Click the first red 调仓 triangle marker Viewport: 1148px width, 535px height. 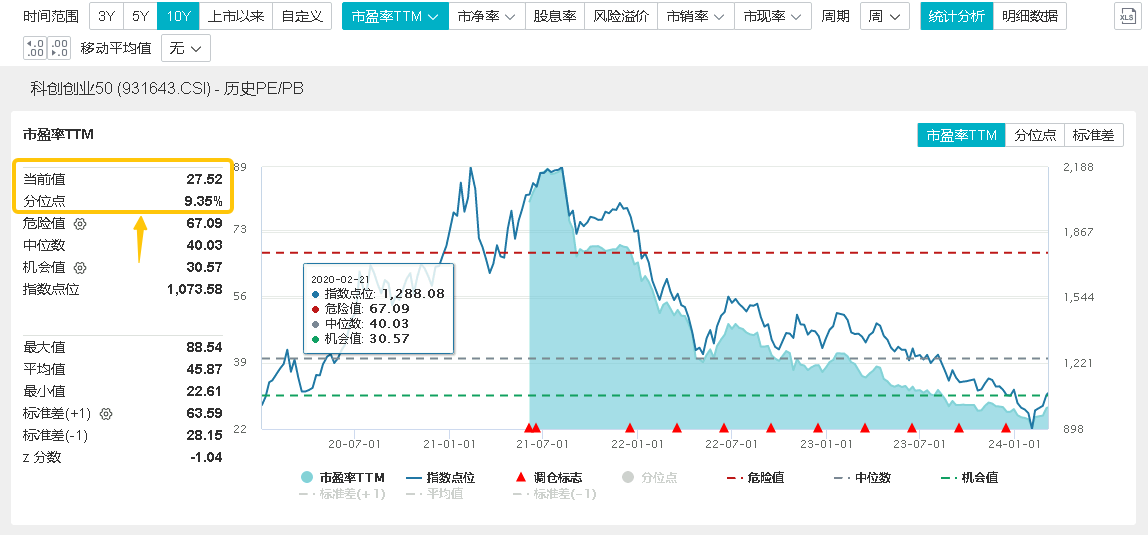point(528,428)
